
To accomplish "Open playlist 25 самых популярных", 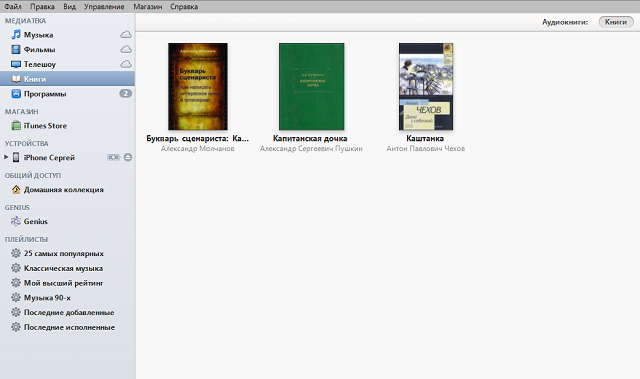I will pyautogui.click(x=64, y=253).
